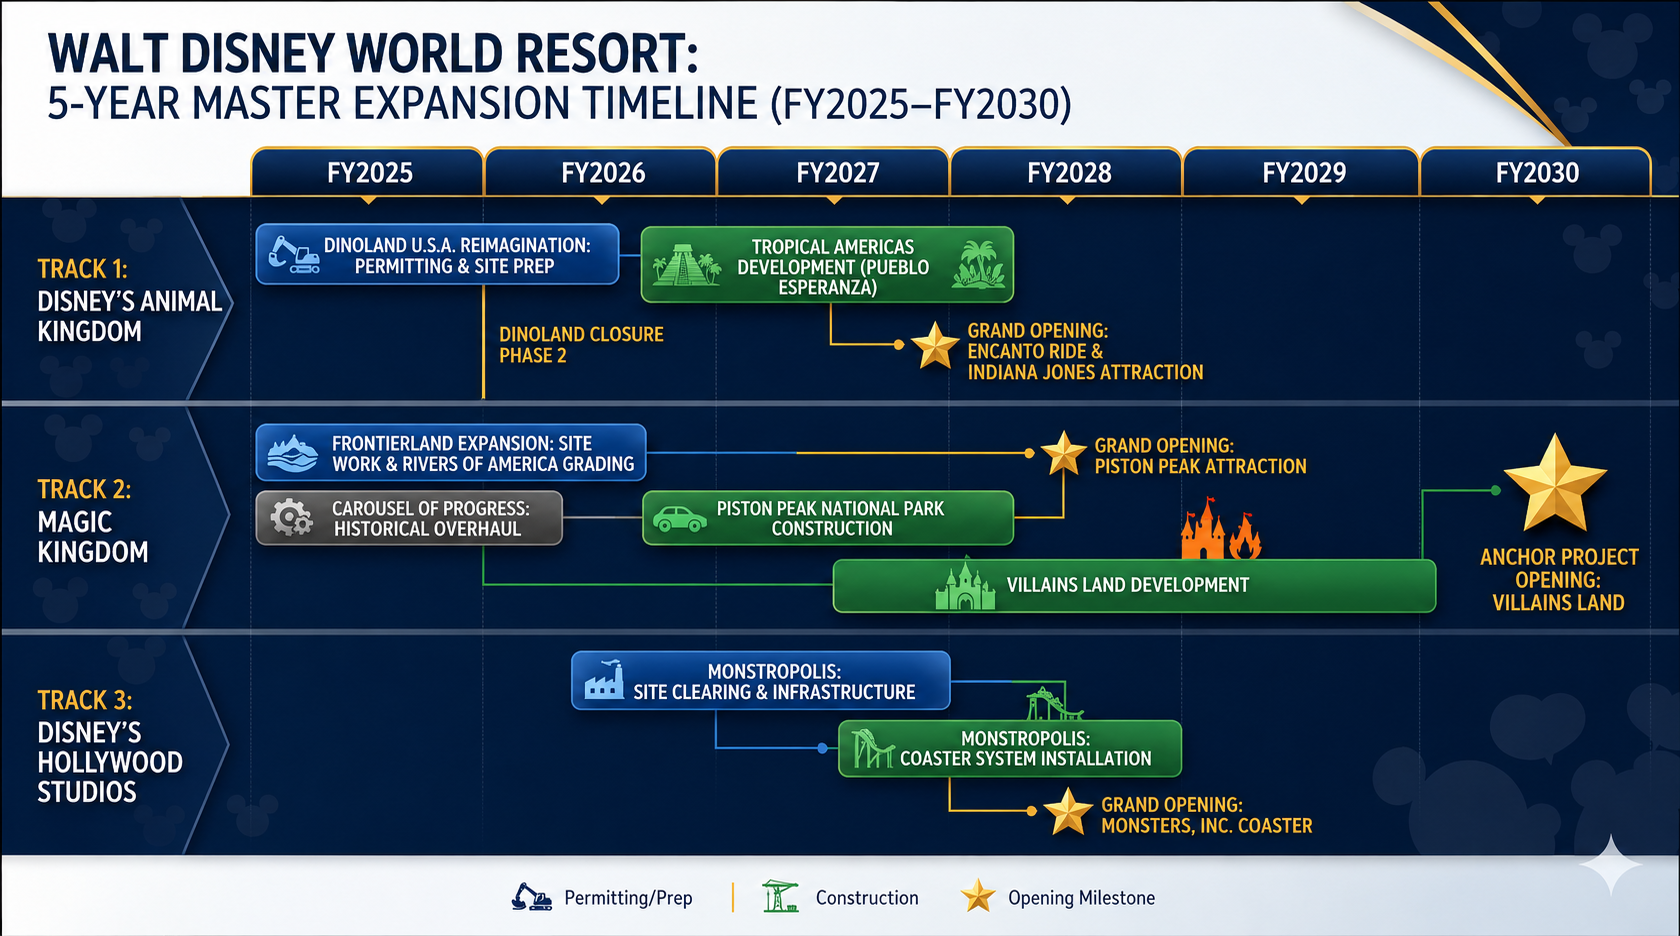This screenshot has width=1680, height=936.
Task: Click the Opening Milestone legend star icon
Action: pos(978,896)
